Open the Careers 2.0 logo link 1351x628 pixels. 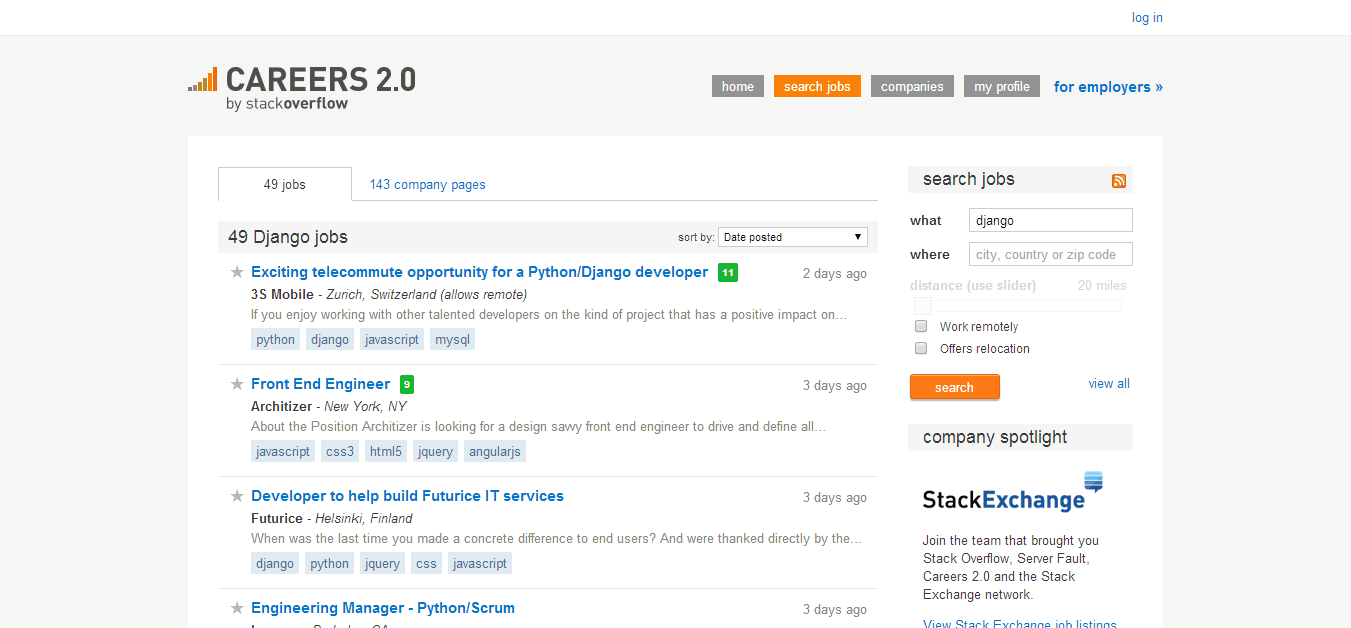tap(302, 88)
